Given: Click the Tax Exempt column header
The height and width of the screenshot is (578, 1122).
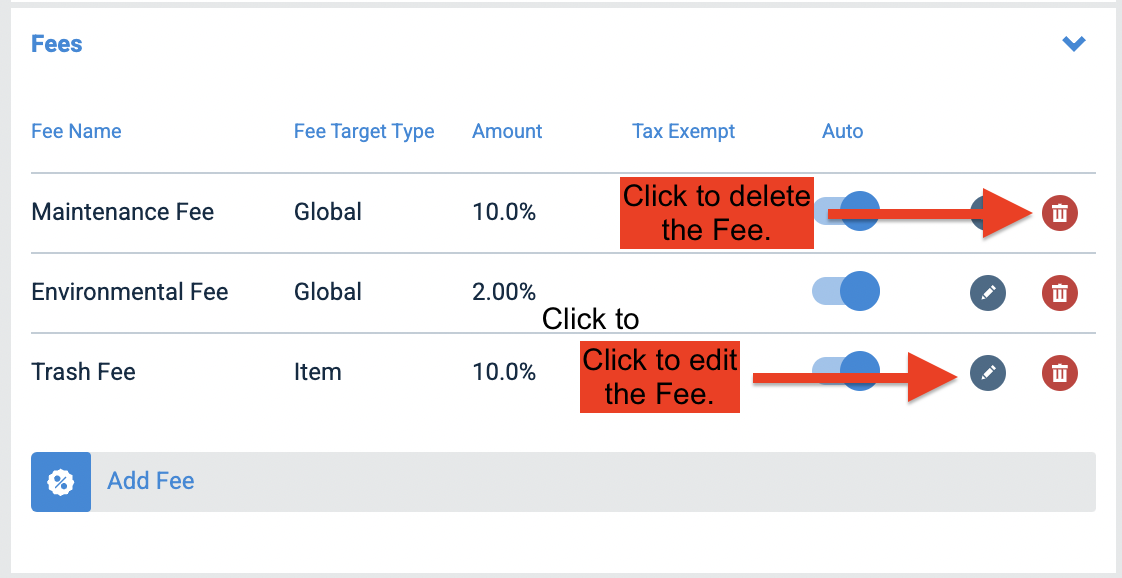Looking at the screenshot, I should (x=683, y=132).
